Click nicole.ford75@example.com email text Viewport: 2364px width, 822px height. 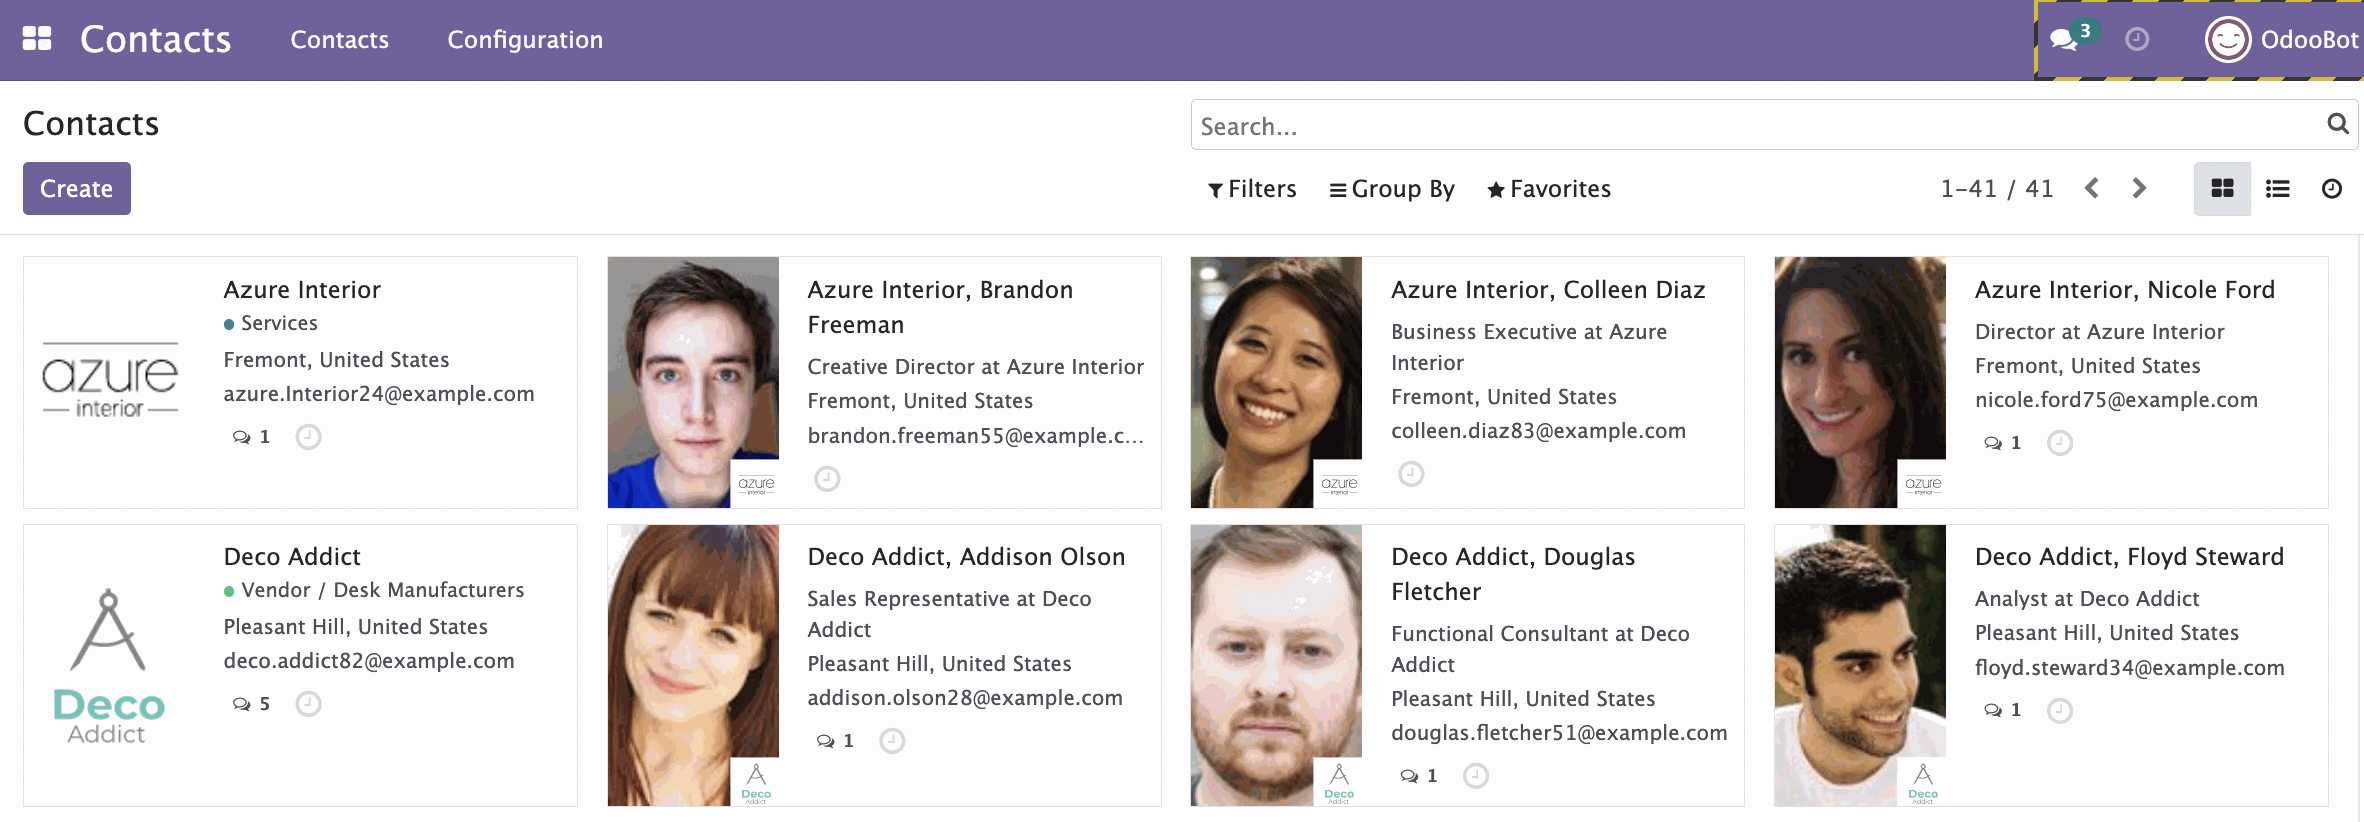pos(2116,400)
